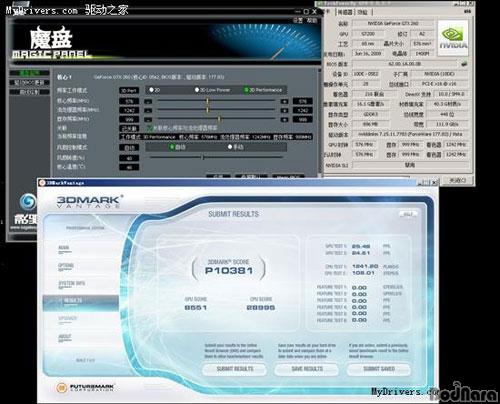Open SYSTEM INFO section in 3DMark Vantage

pyautogui.click(x=72, y=284)
